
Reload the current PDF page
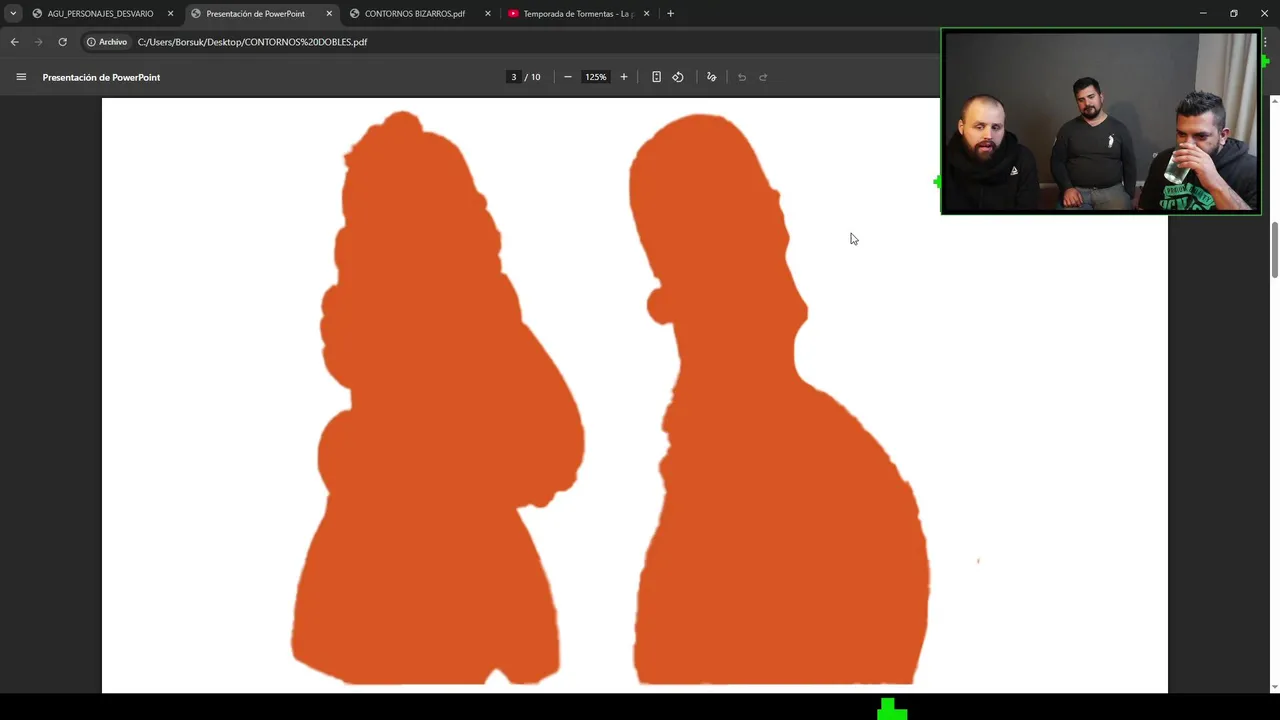point(62,42)
